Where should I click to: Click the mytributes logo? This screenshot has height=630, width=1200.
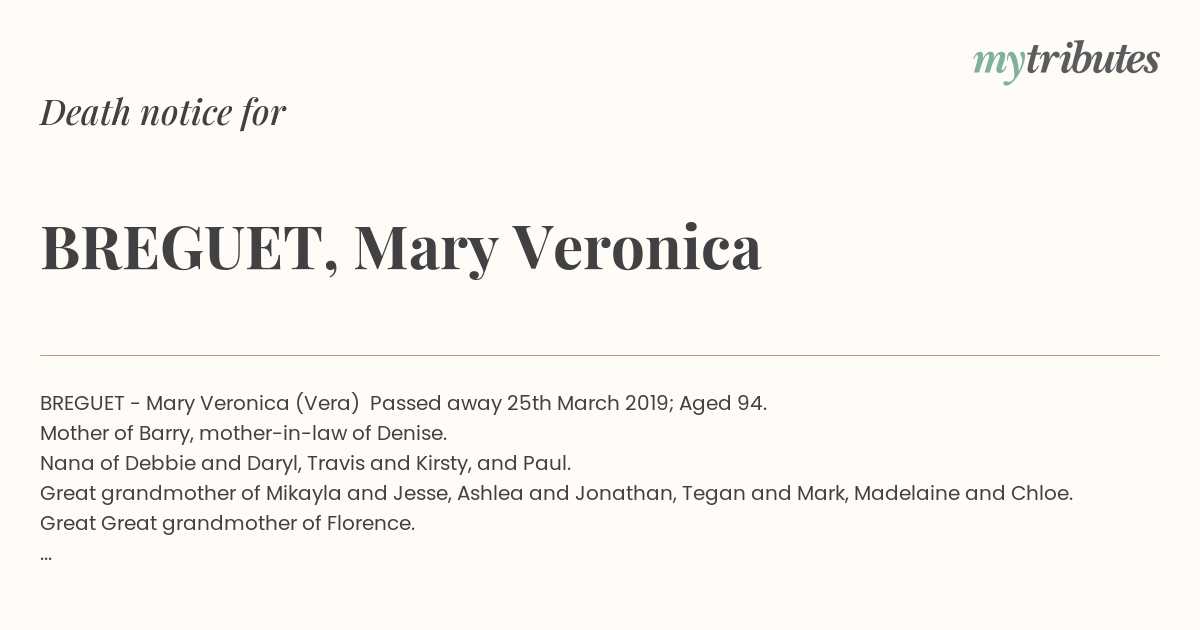[x=1066, y=60]
